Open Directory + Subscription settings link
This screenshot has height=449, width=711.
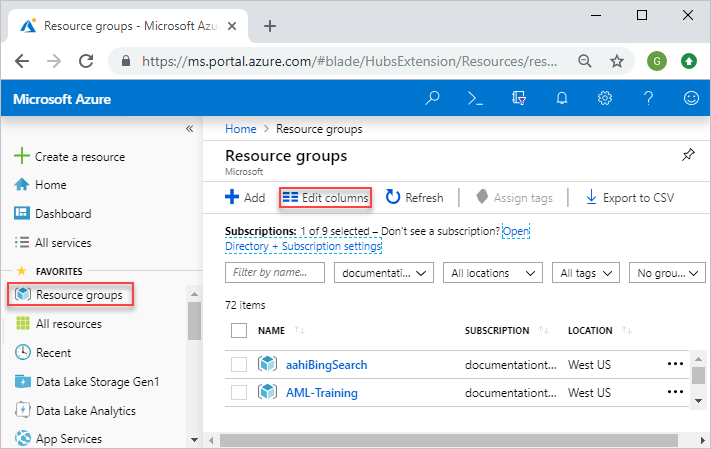pos(303,246)
